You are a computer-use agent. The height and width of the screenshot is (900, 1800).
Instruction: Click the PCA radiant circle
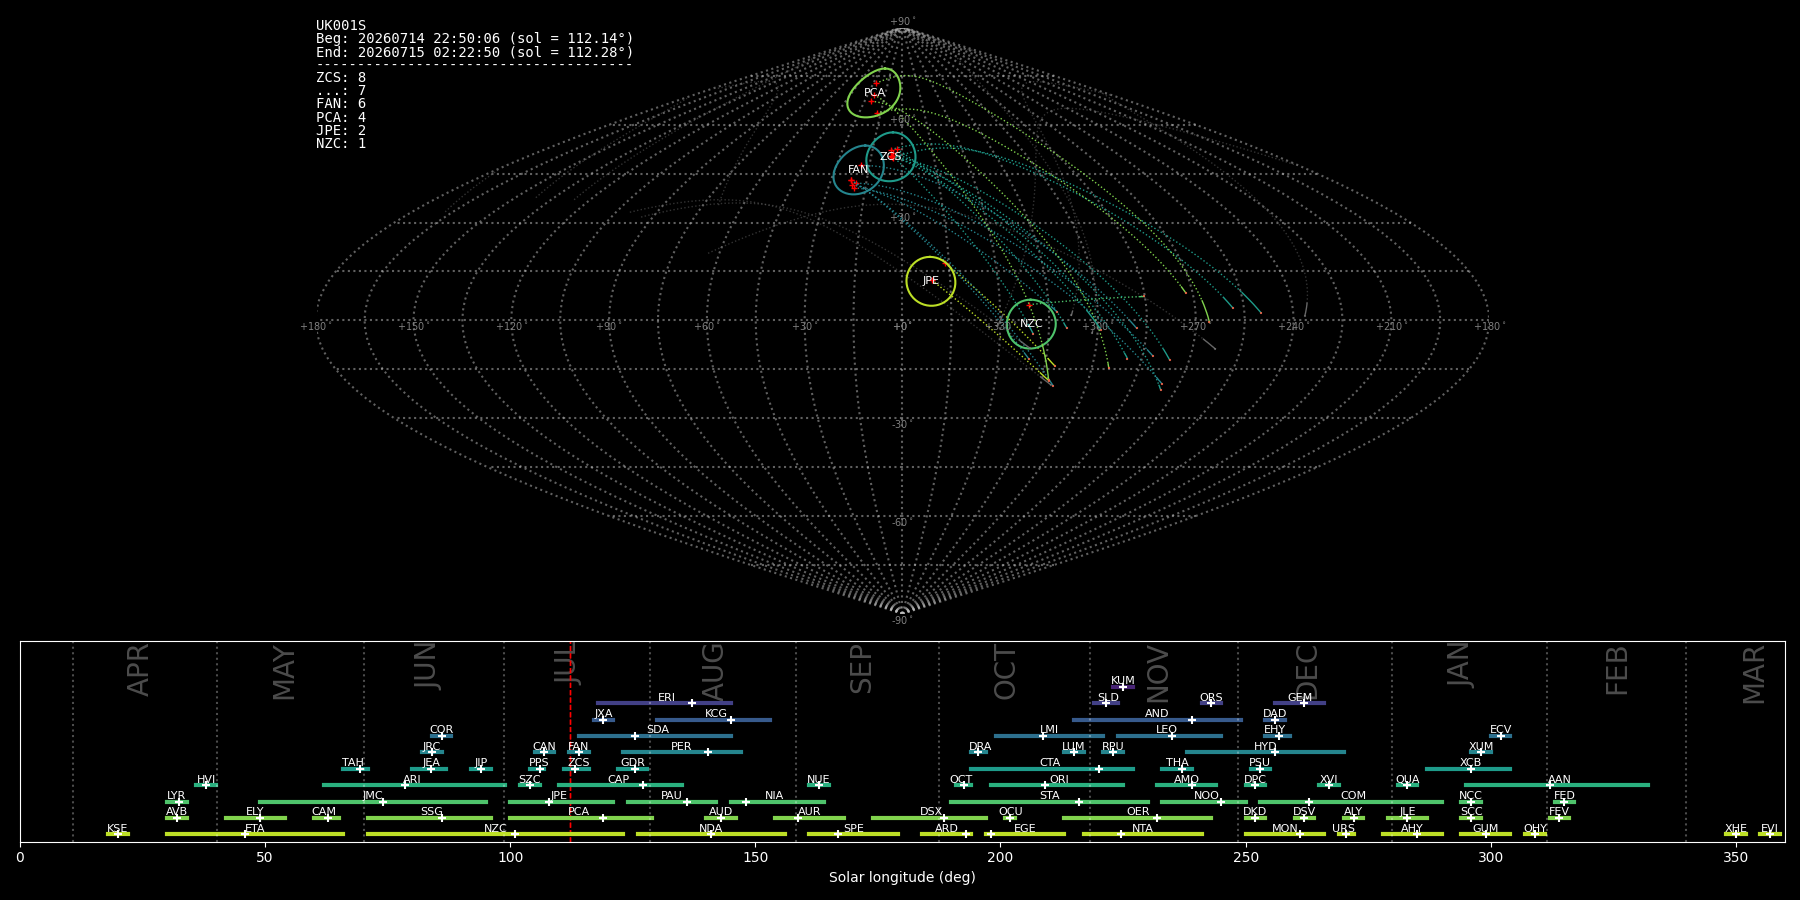coord(874,93)
